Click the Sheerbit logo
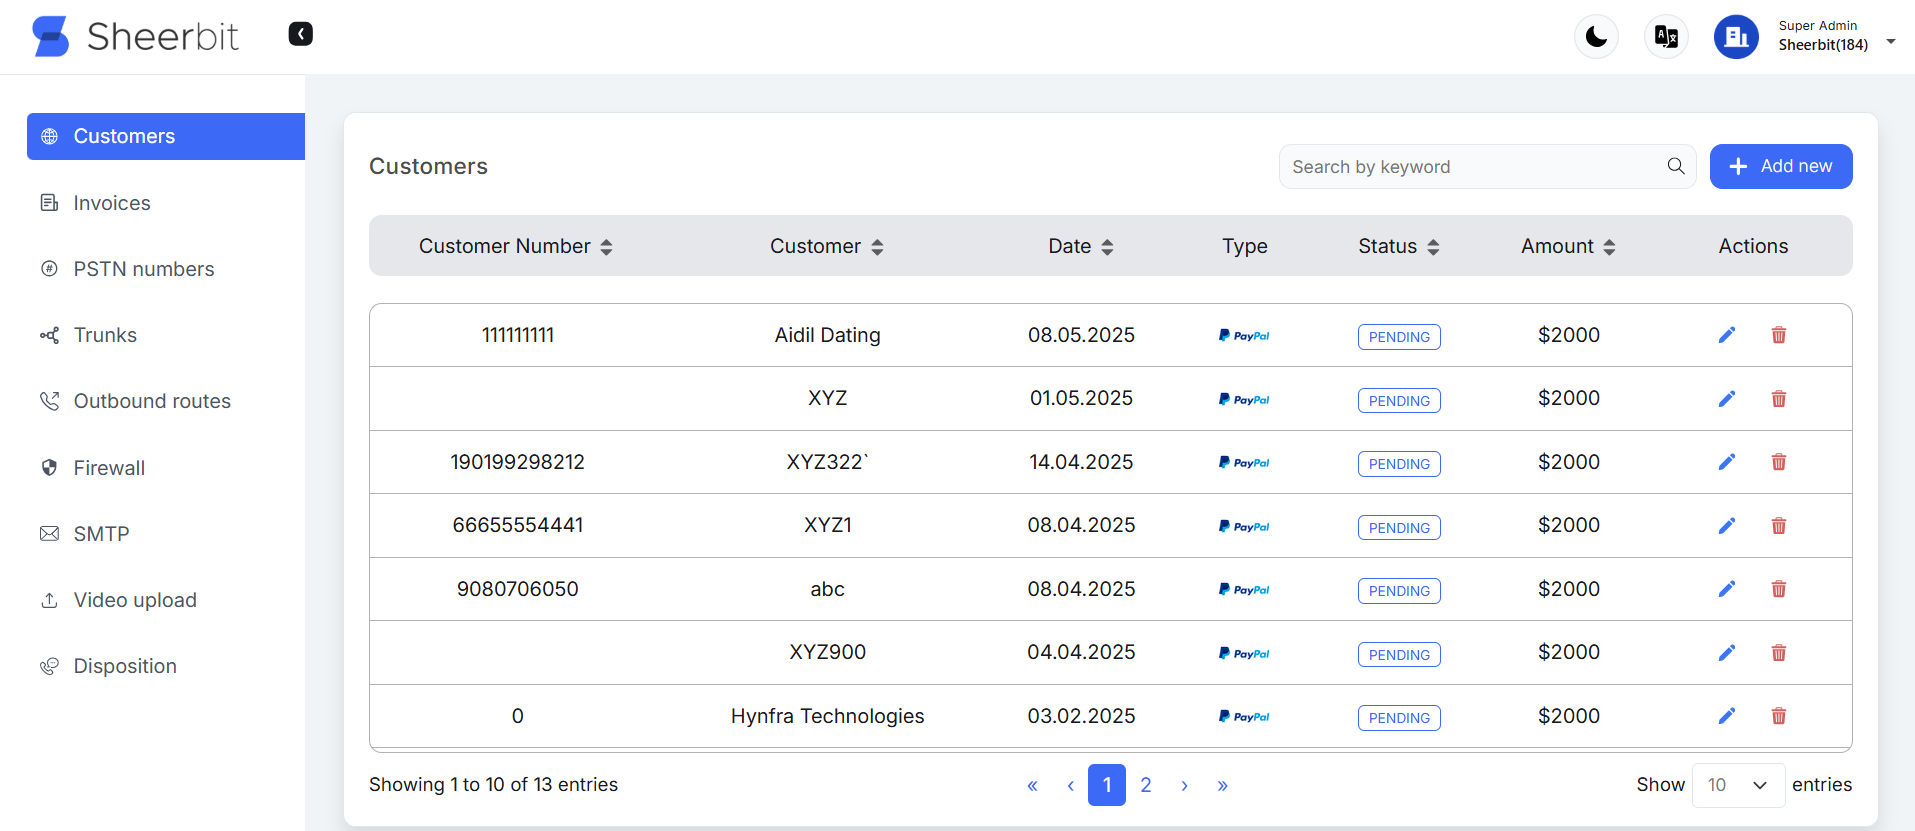The image size is (1915, 831). point(136,37)
